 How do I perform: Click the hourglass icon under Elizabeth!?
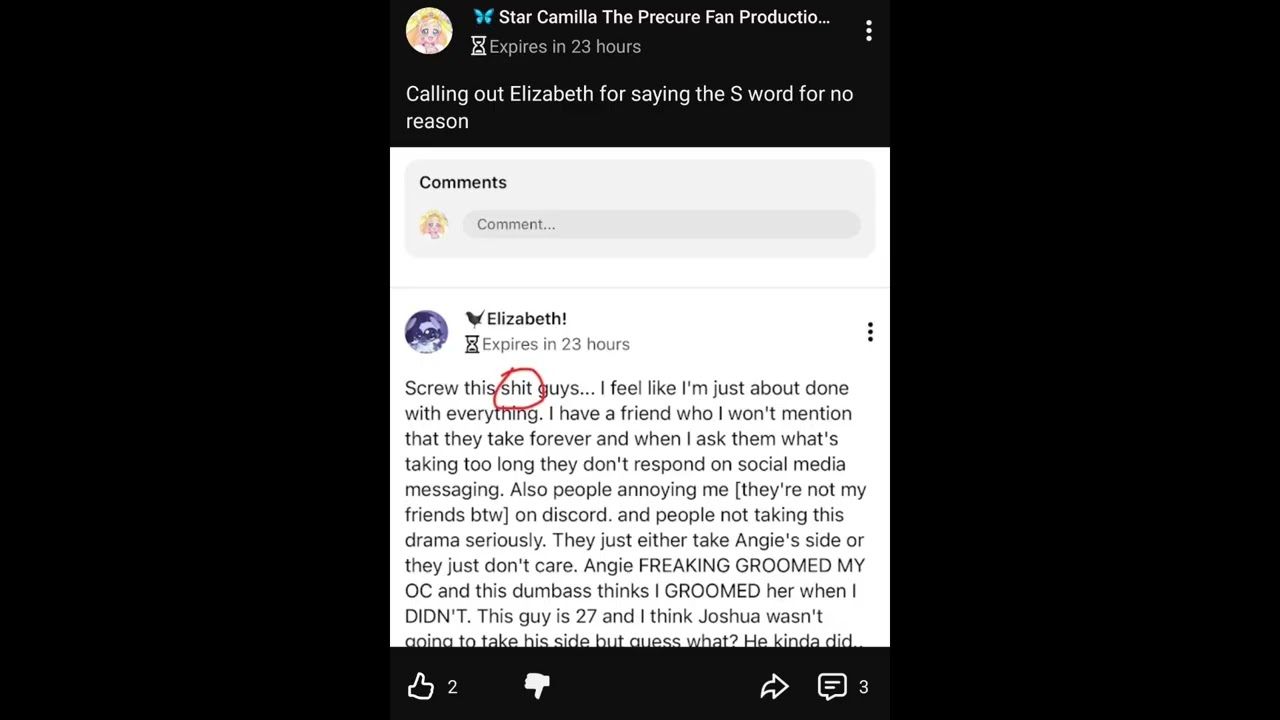[472, 344]
